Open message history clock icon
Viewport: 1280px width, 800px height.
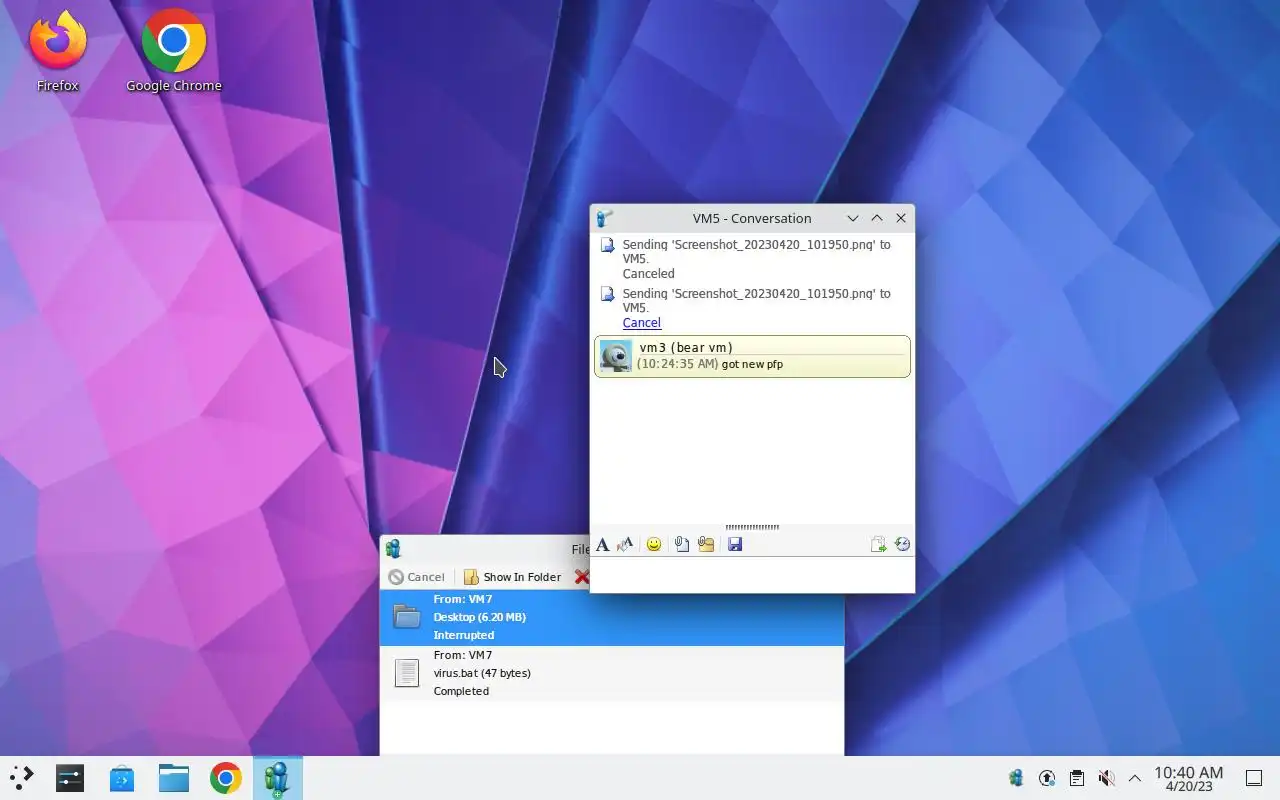(x=903, y=545)
